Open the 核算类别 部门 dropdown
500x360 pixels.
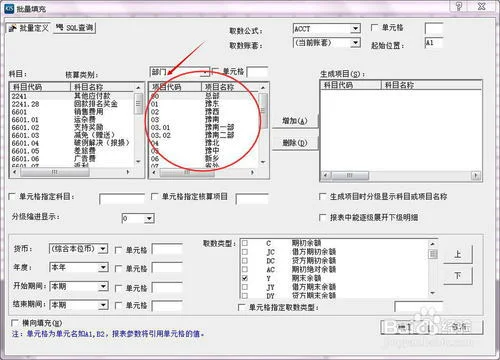pyautogui.click(x=205, y=72)
